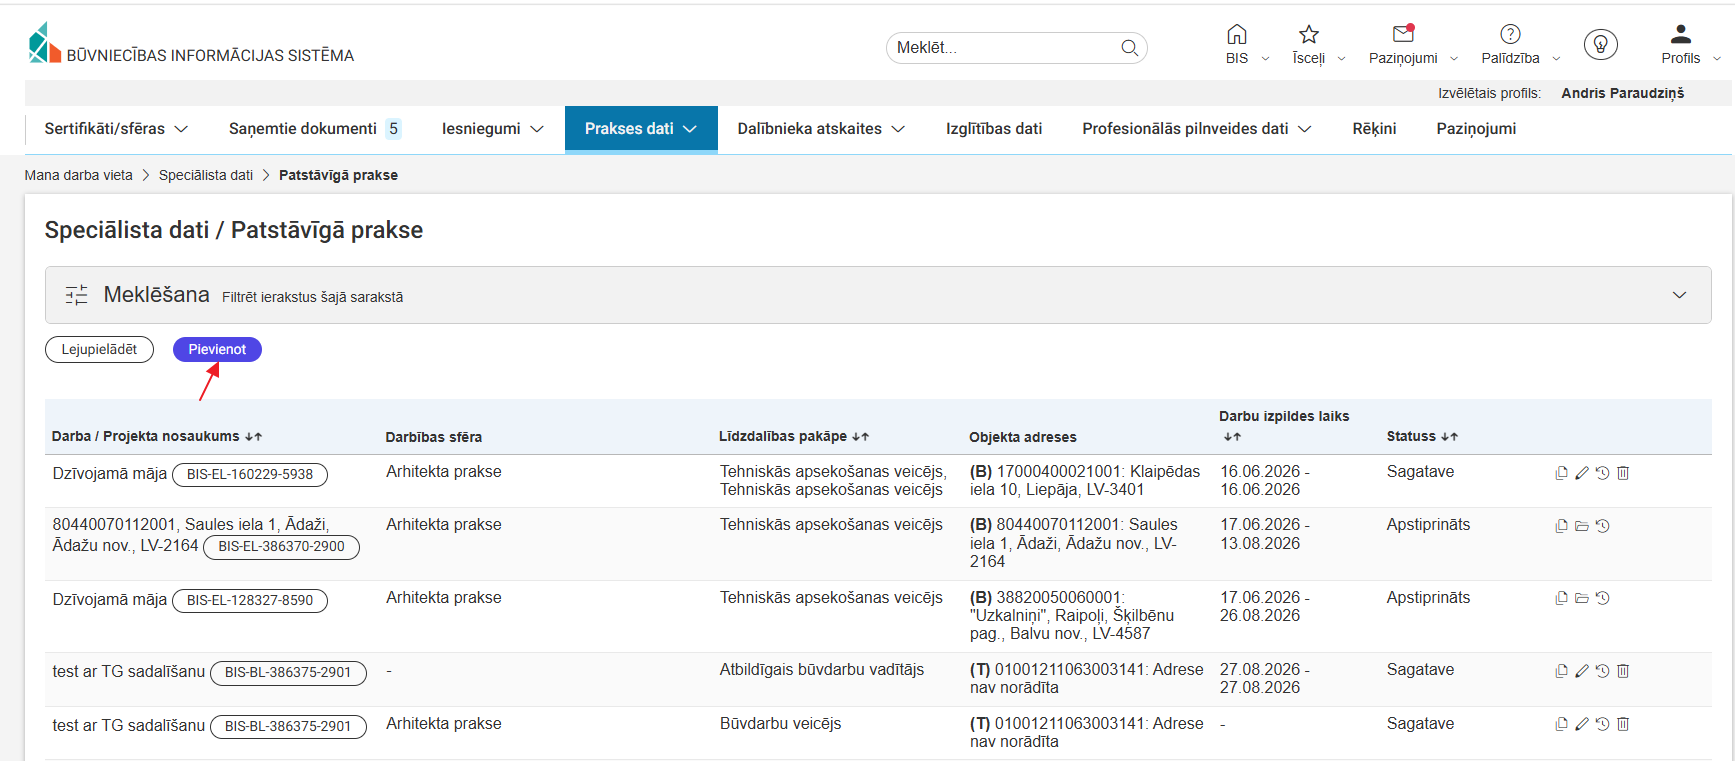Screen dimensions: 1735x761
Task: Edit the BIS-EL-160229-5938 row with pencil icon
Action: pyautogui.click(x=1582, y=473)
